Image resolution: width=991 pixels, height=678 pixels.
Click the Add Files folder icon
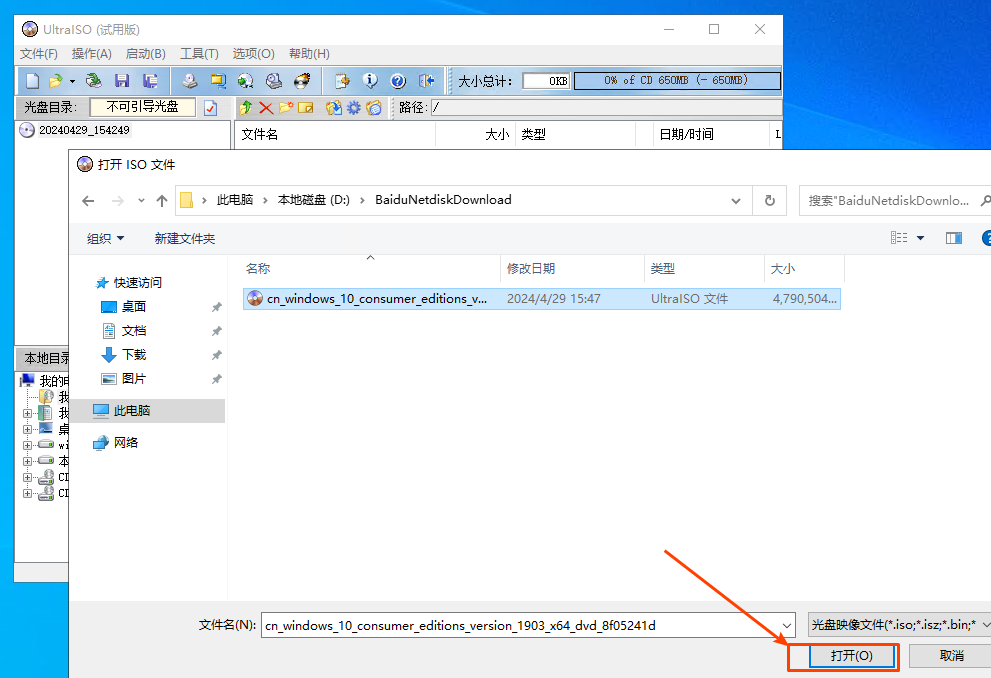coord(334,108)
